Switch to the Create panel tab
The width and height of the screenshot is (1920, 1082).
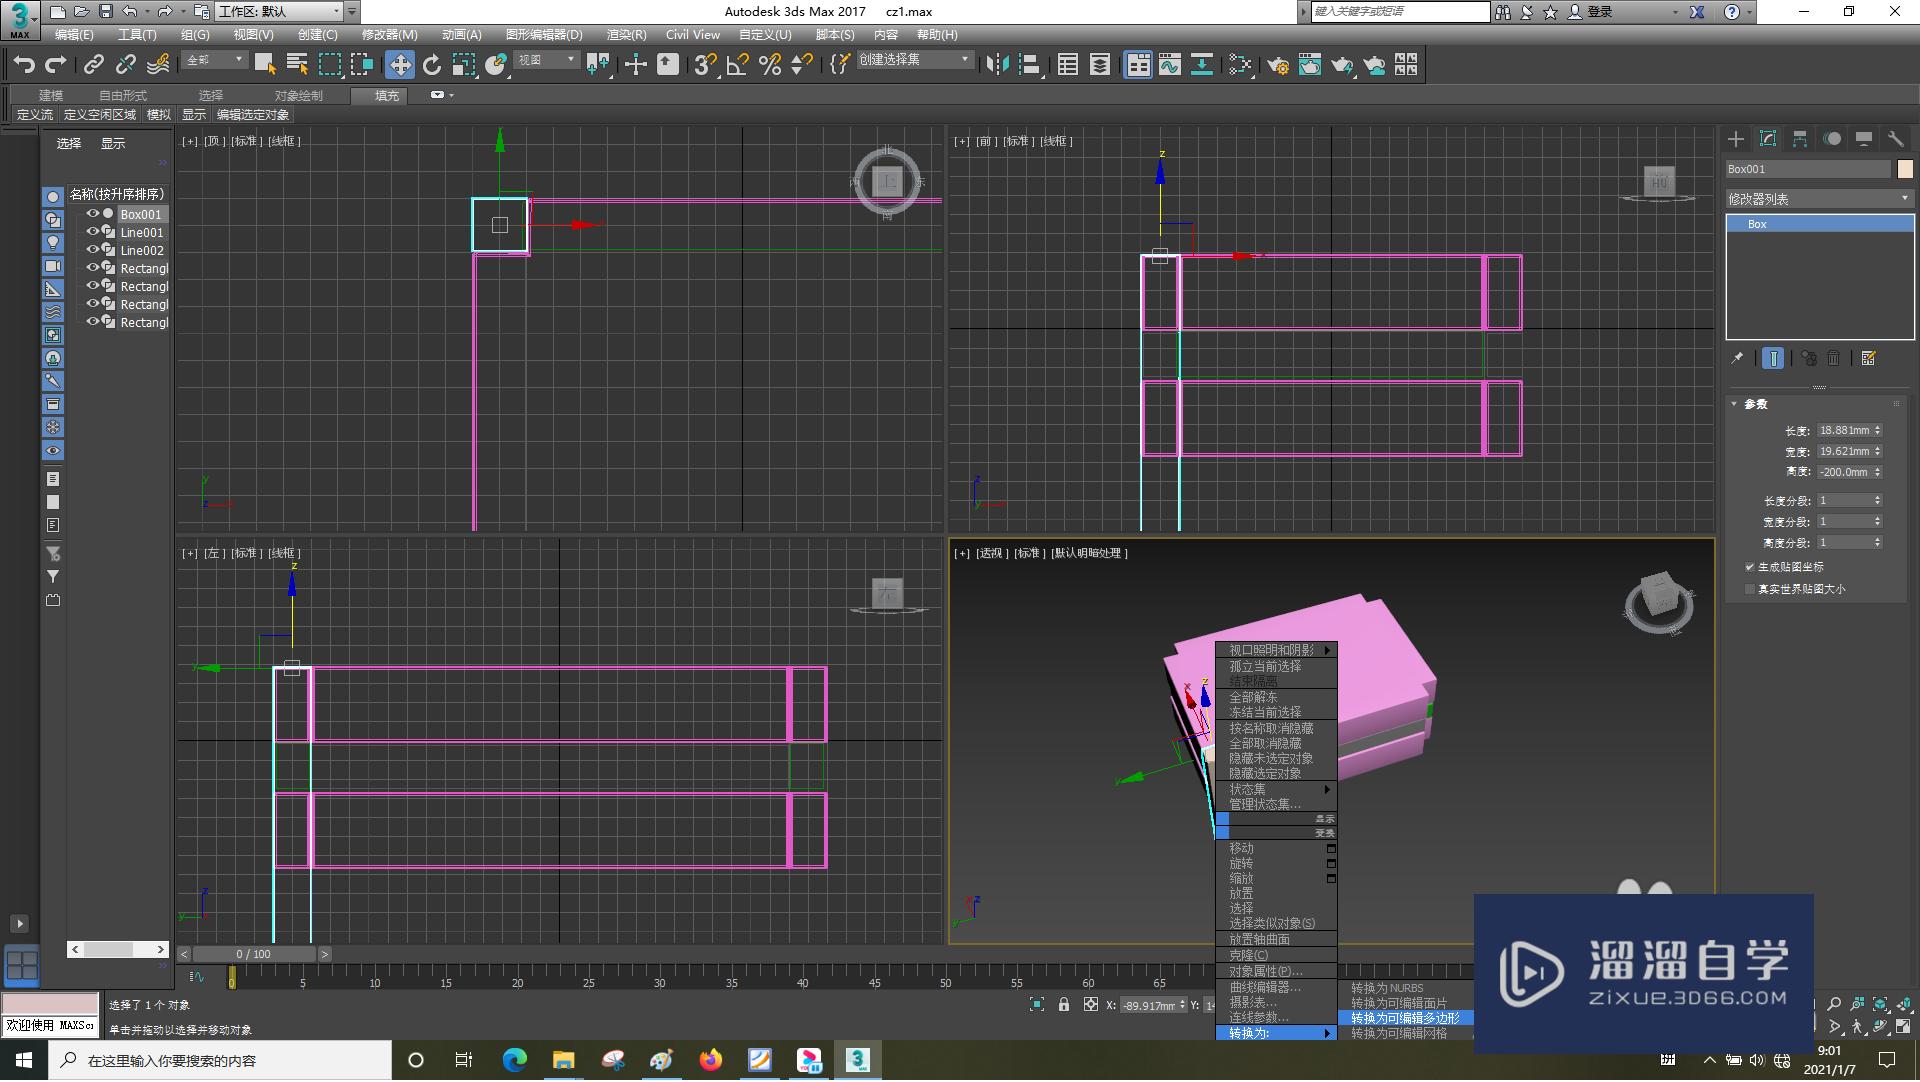point(1736,139)
